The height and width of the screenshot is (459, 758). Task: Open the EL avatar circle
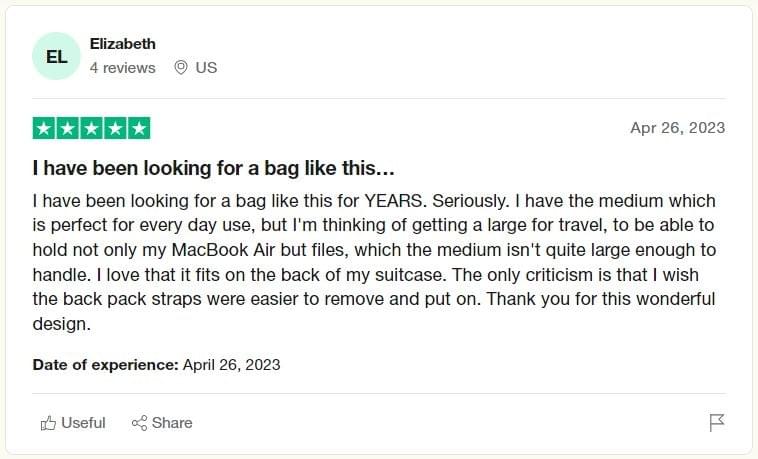pyautogui.click(x=57, y=56)
